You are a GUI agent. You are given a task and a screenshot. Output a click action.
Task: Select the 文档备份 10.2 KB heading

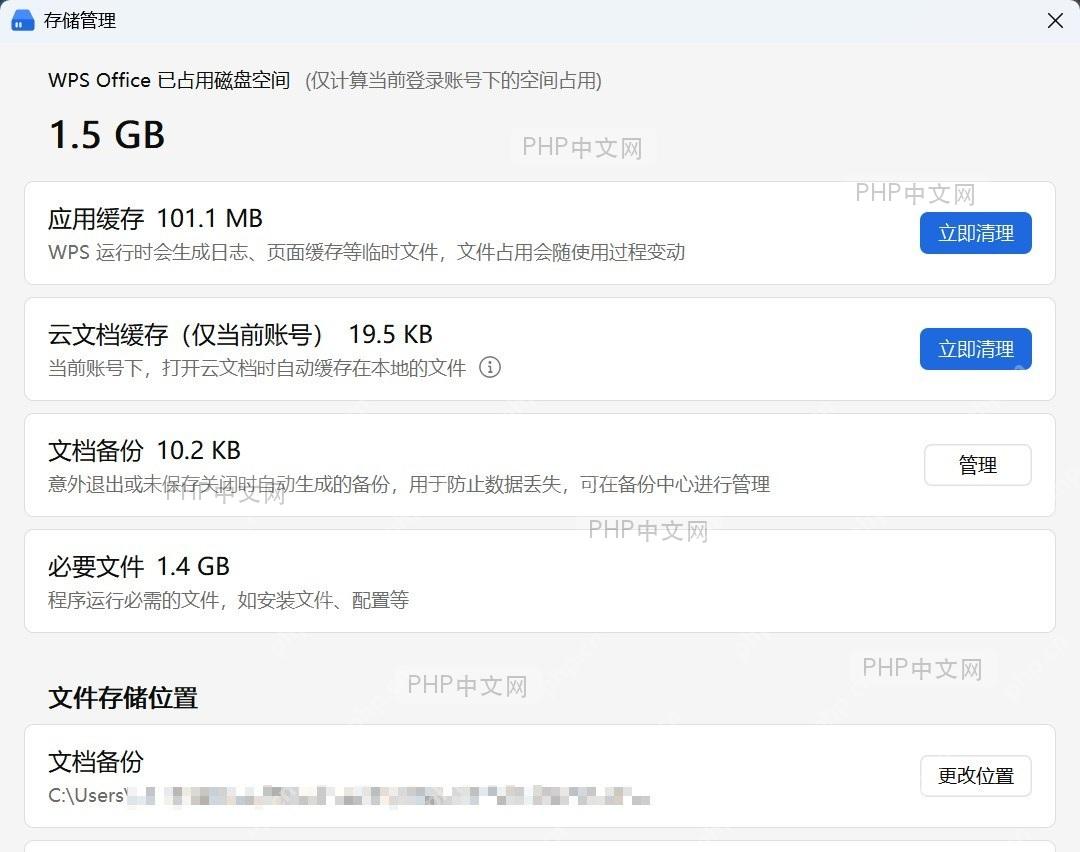pyautogui.click(x=145, y=451)
